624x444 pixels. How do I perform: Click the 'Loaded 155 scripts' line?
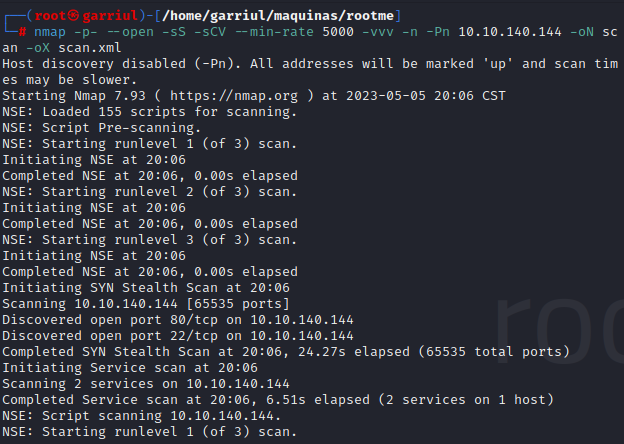click(150, 112)
